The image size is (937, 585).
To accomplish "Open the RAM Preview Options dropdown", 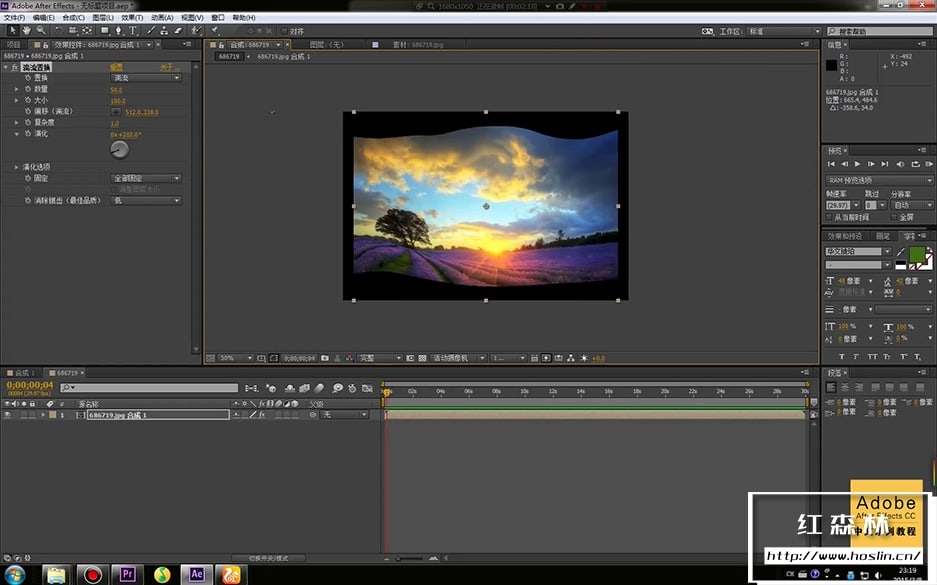I will click(x=879, y=180).
